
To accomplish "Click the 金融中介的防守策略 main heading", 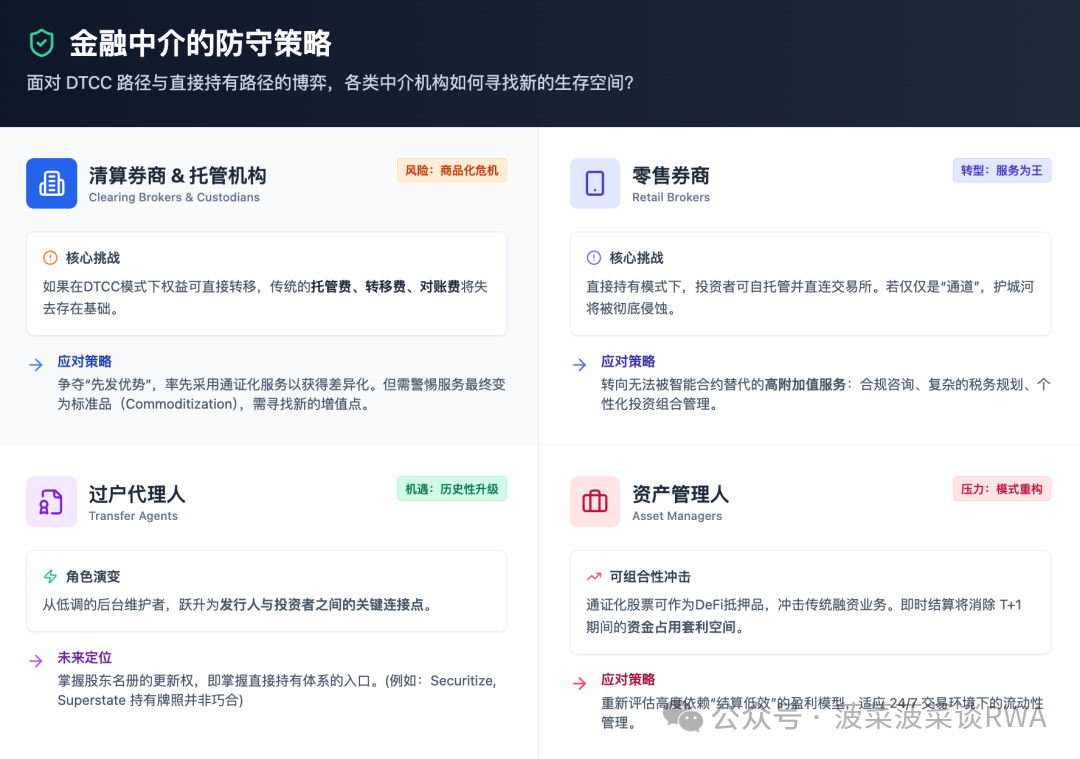I will pos(200,43).
